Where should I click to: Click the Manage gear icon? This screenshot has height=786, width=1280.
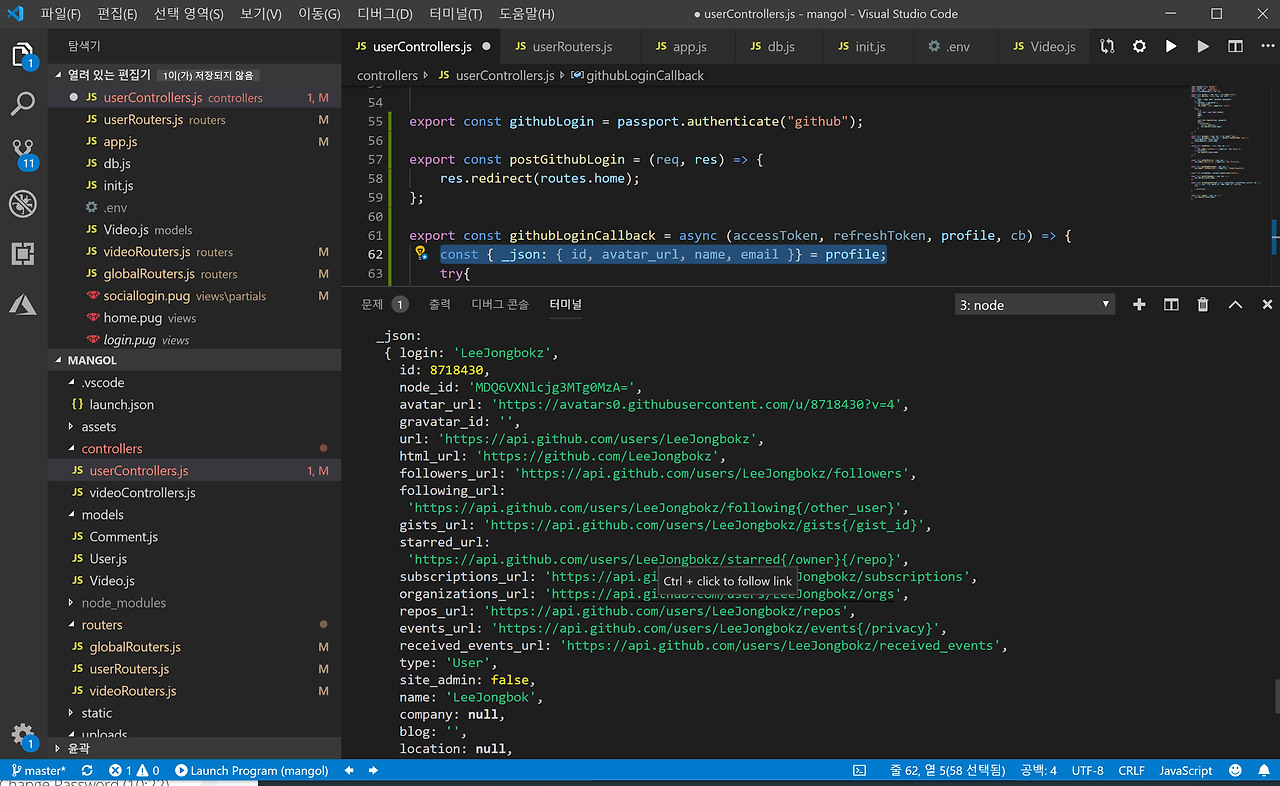[x=22, y=735]
